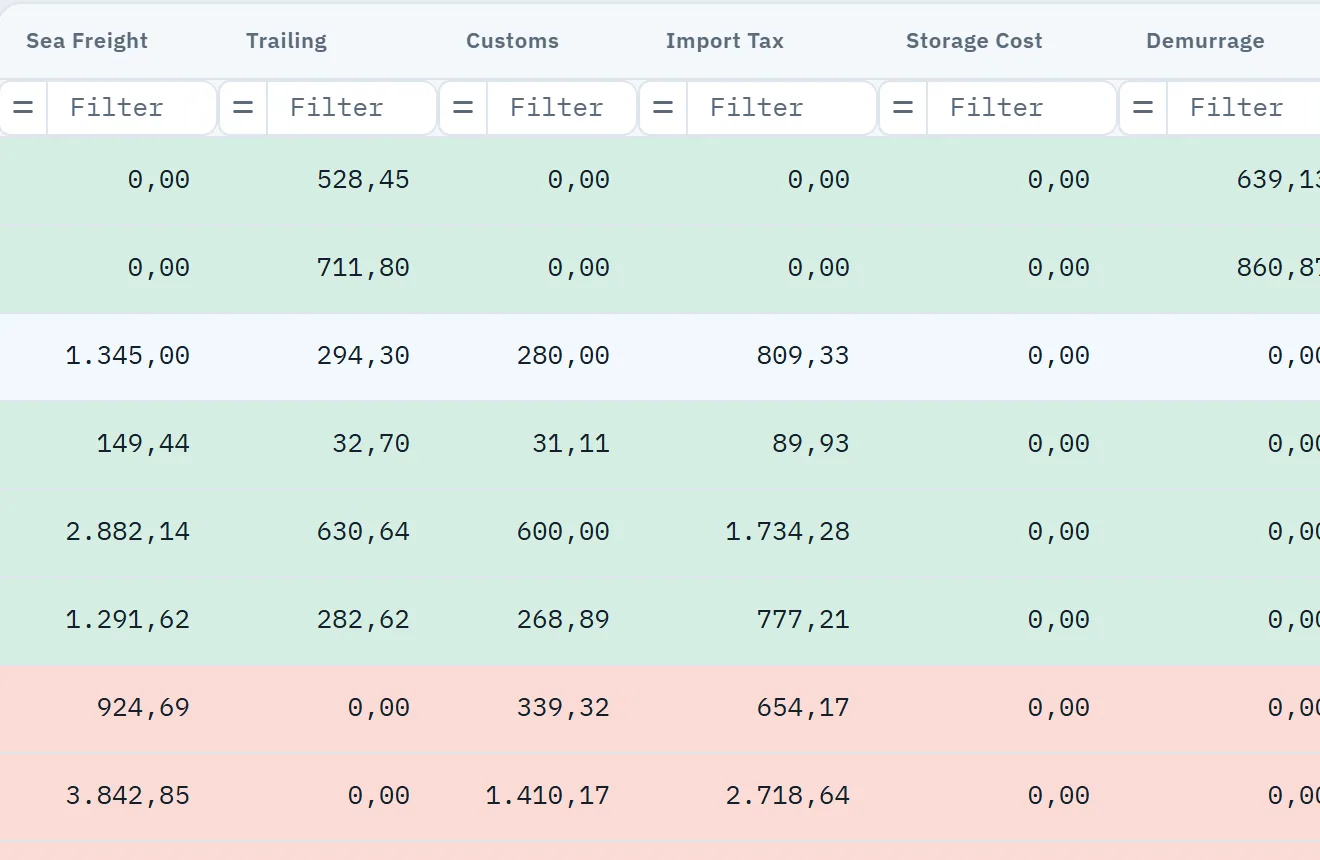Select the Trailing value 32,70
This screenshot has height=860, width=1320.
pyautogui.click(x=371, y=444)
